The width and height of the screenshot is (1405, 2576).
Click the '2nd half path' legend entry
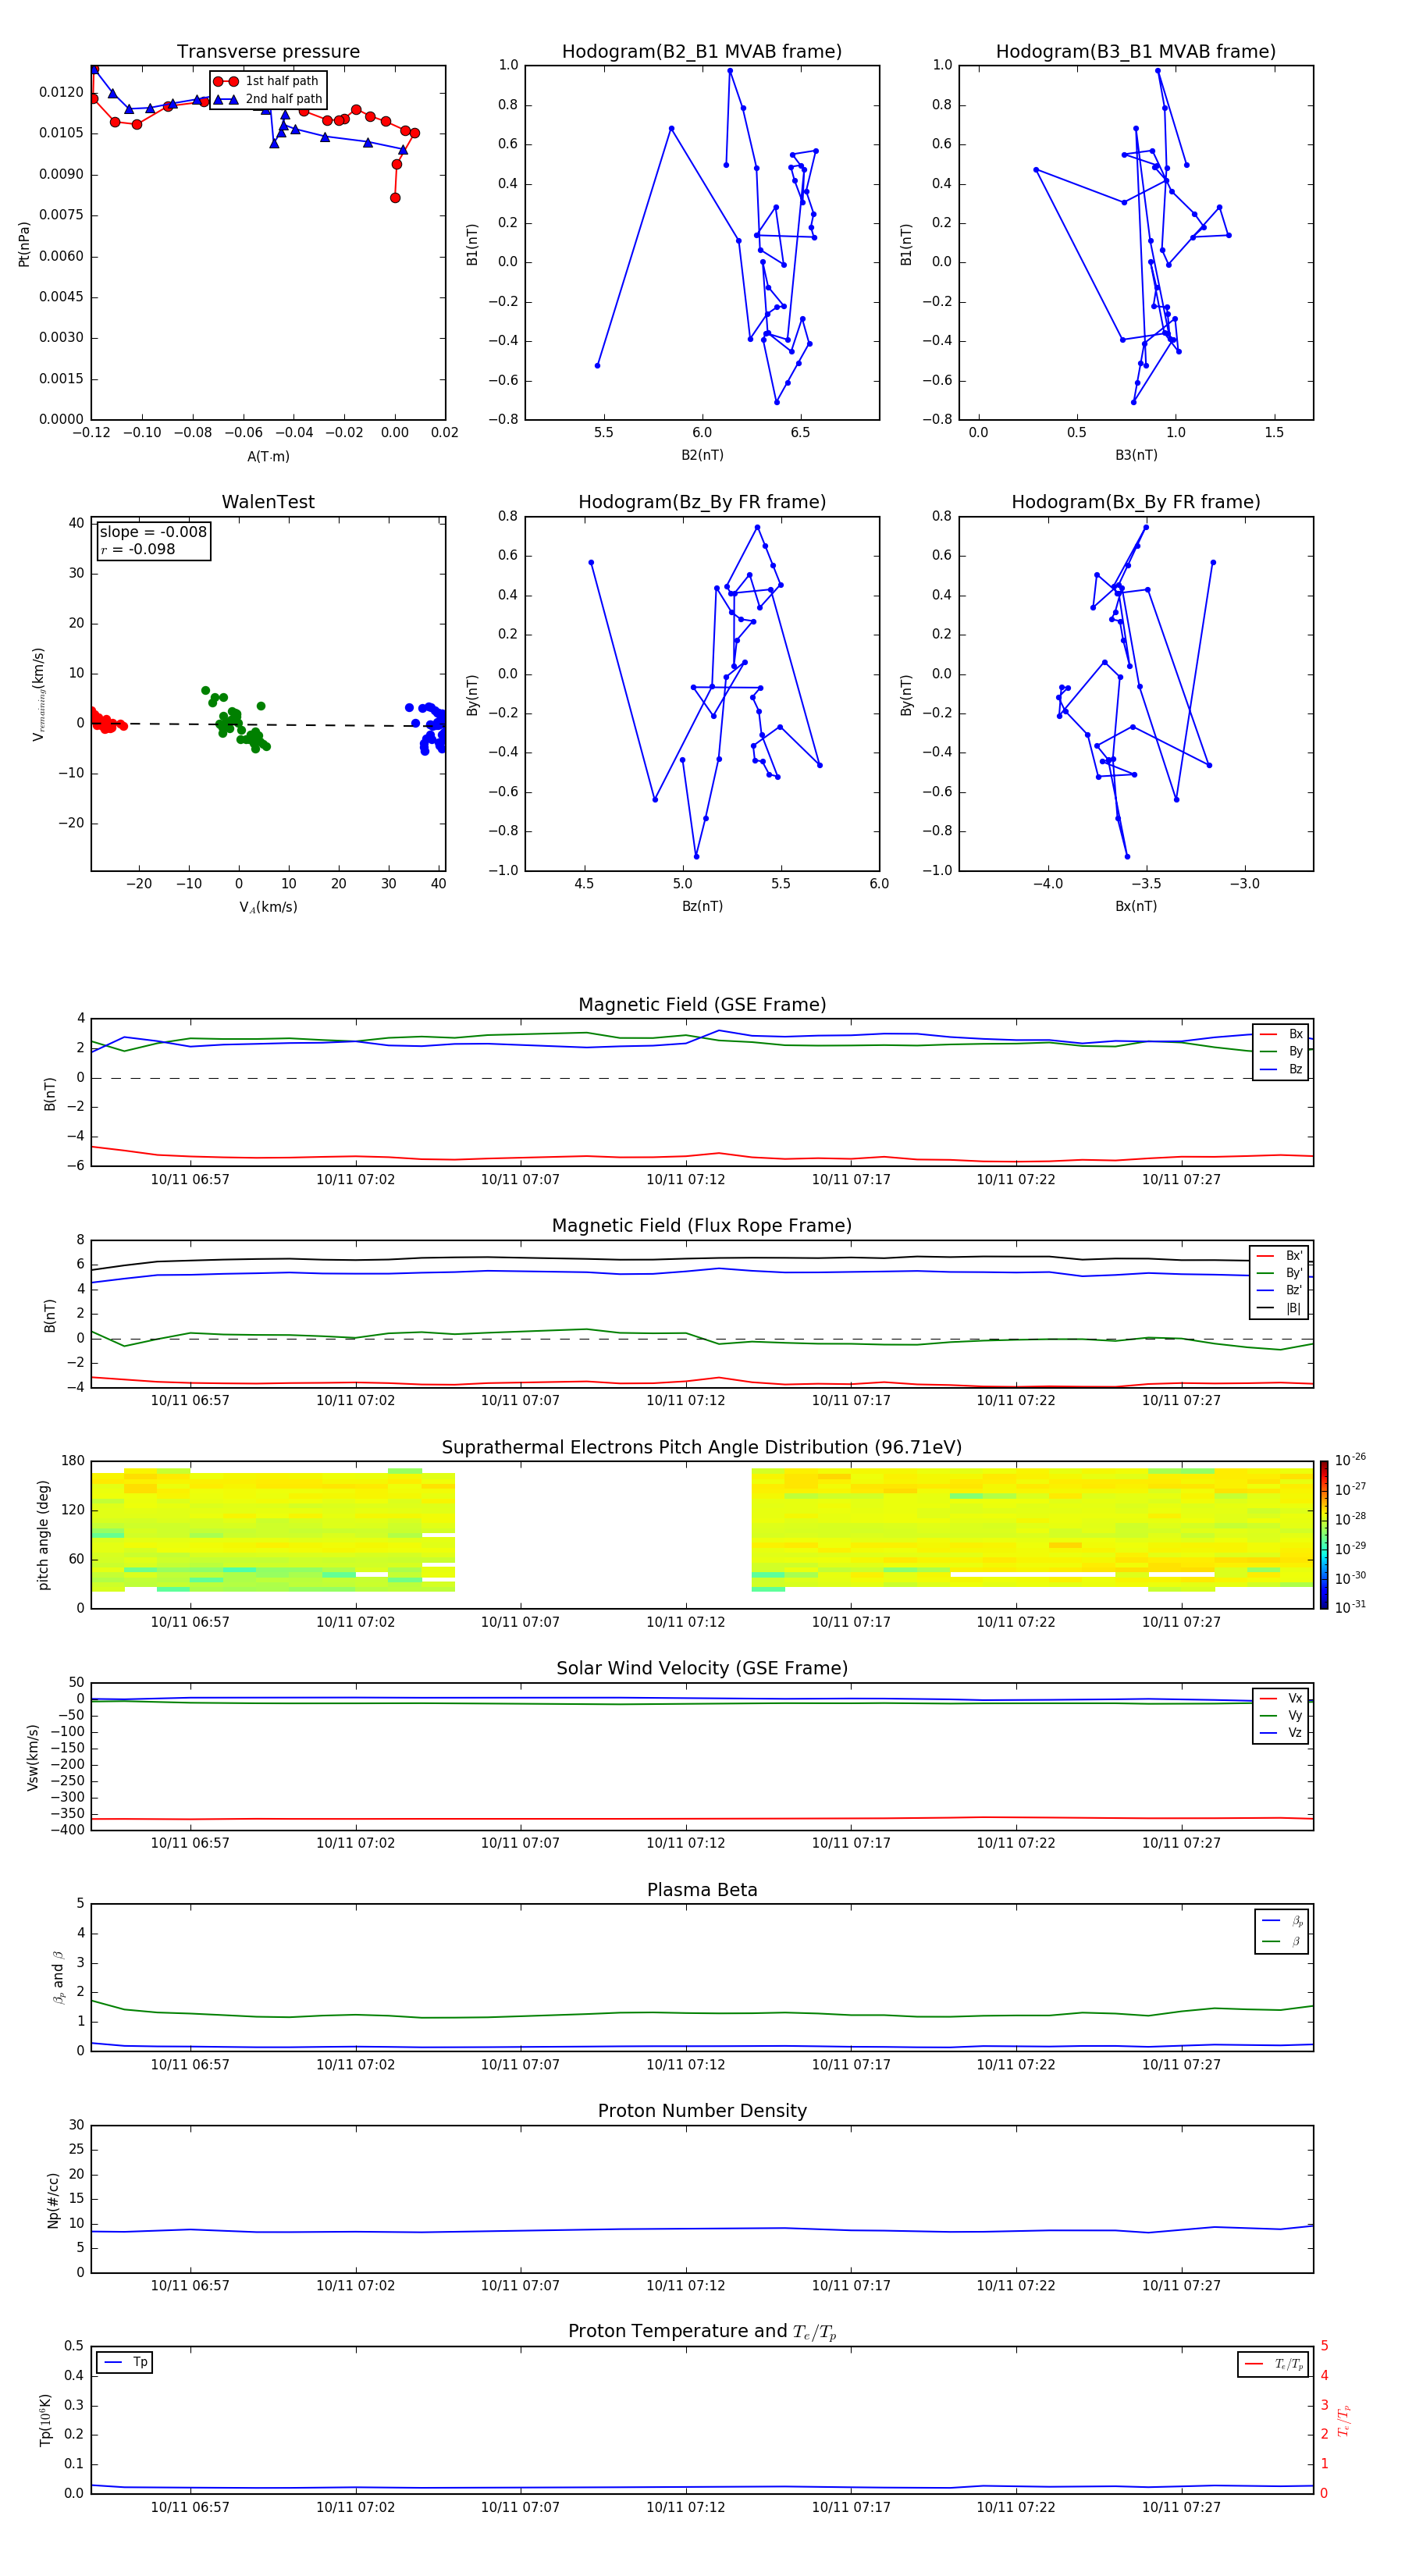[268, 99]
